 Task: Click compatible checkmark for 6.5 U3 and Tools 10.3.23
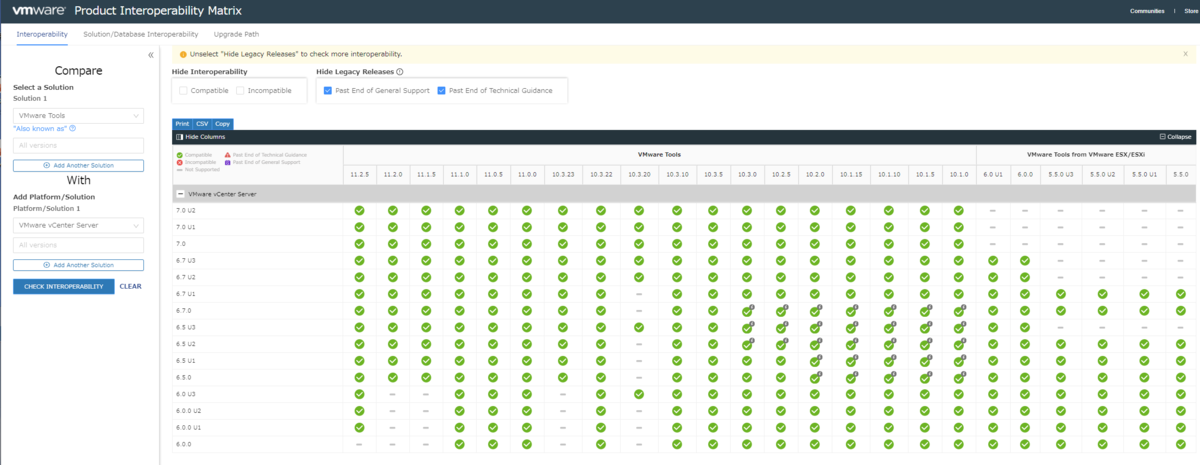click(x=563, y=327)
